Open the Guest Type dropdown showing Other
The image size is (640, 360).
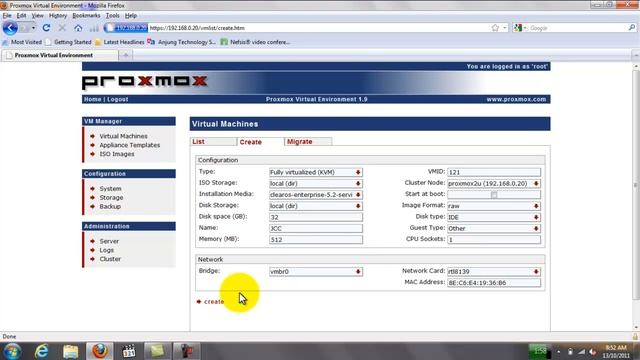pyautogui.click(x=494, y=228)
